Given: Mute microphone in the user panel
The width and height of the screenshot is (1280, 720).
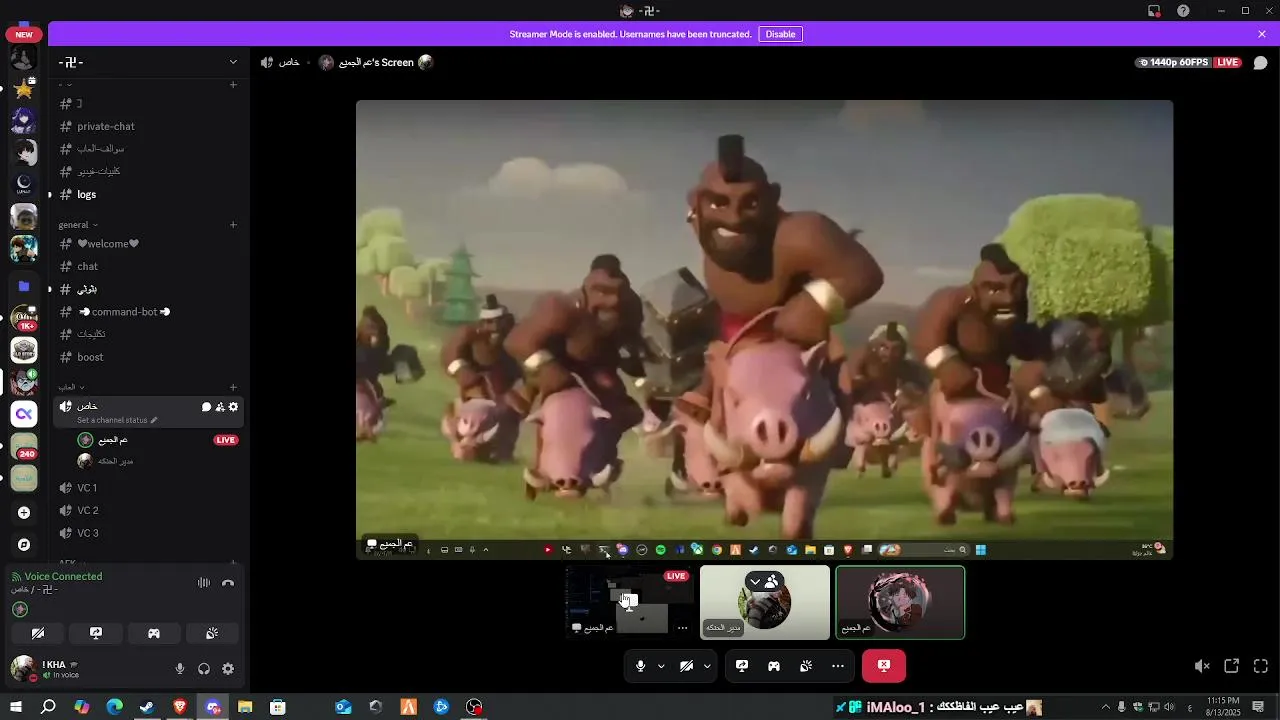Looking at the screenshot, I should 180,669.
